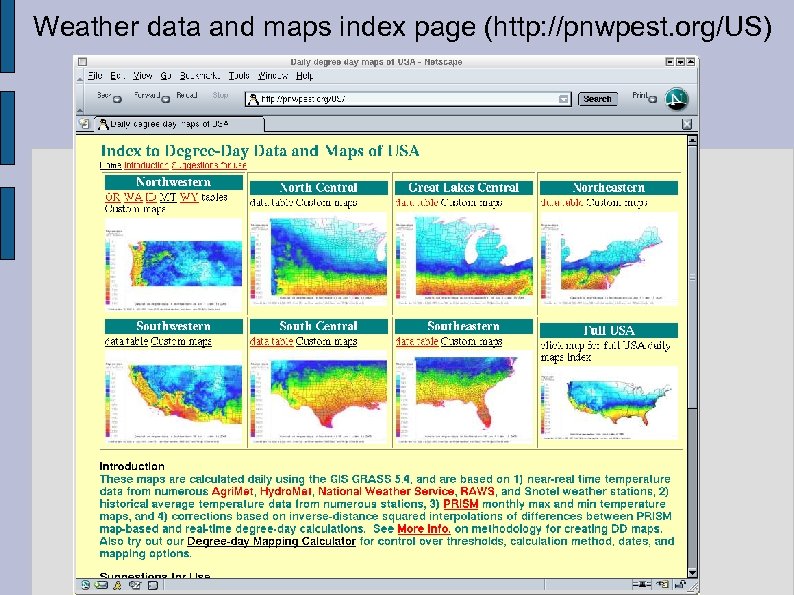
Task: Open the OR tables link under Northwestern
Action: (x=112, y=197)
